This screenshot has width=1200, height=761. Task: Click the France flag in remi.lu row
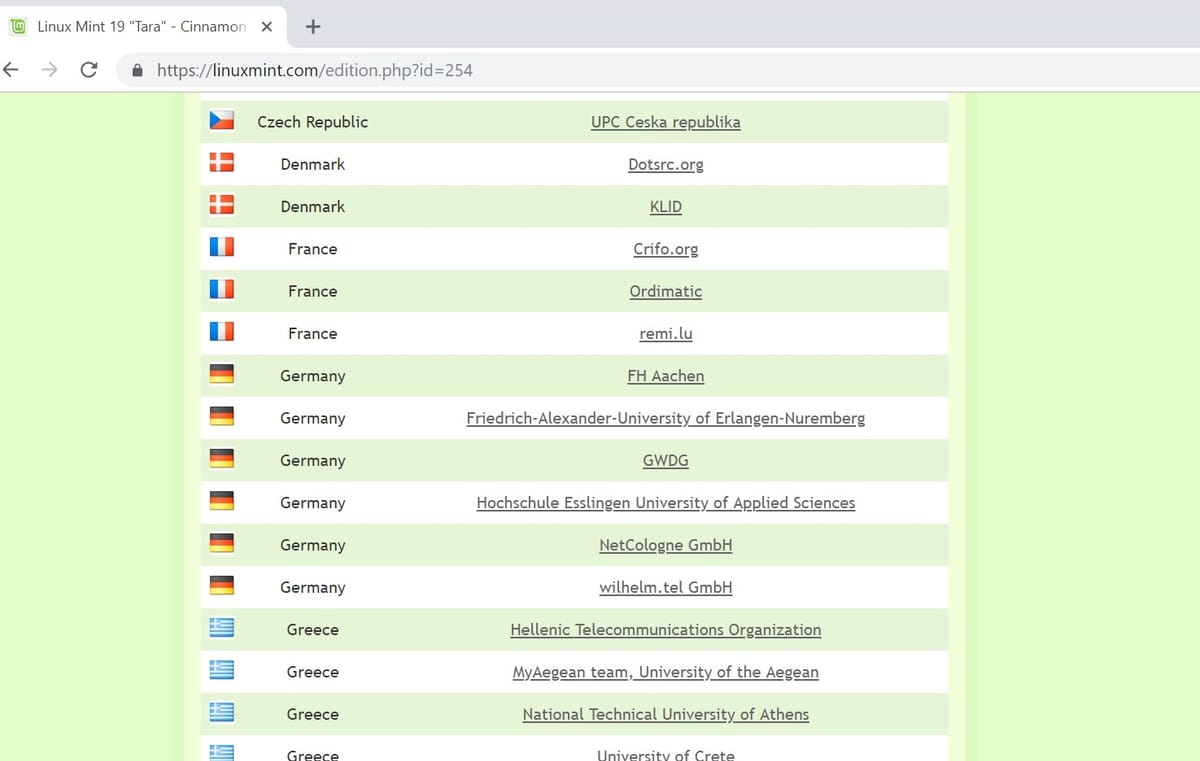pos(221,332)
